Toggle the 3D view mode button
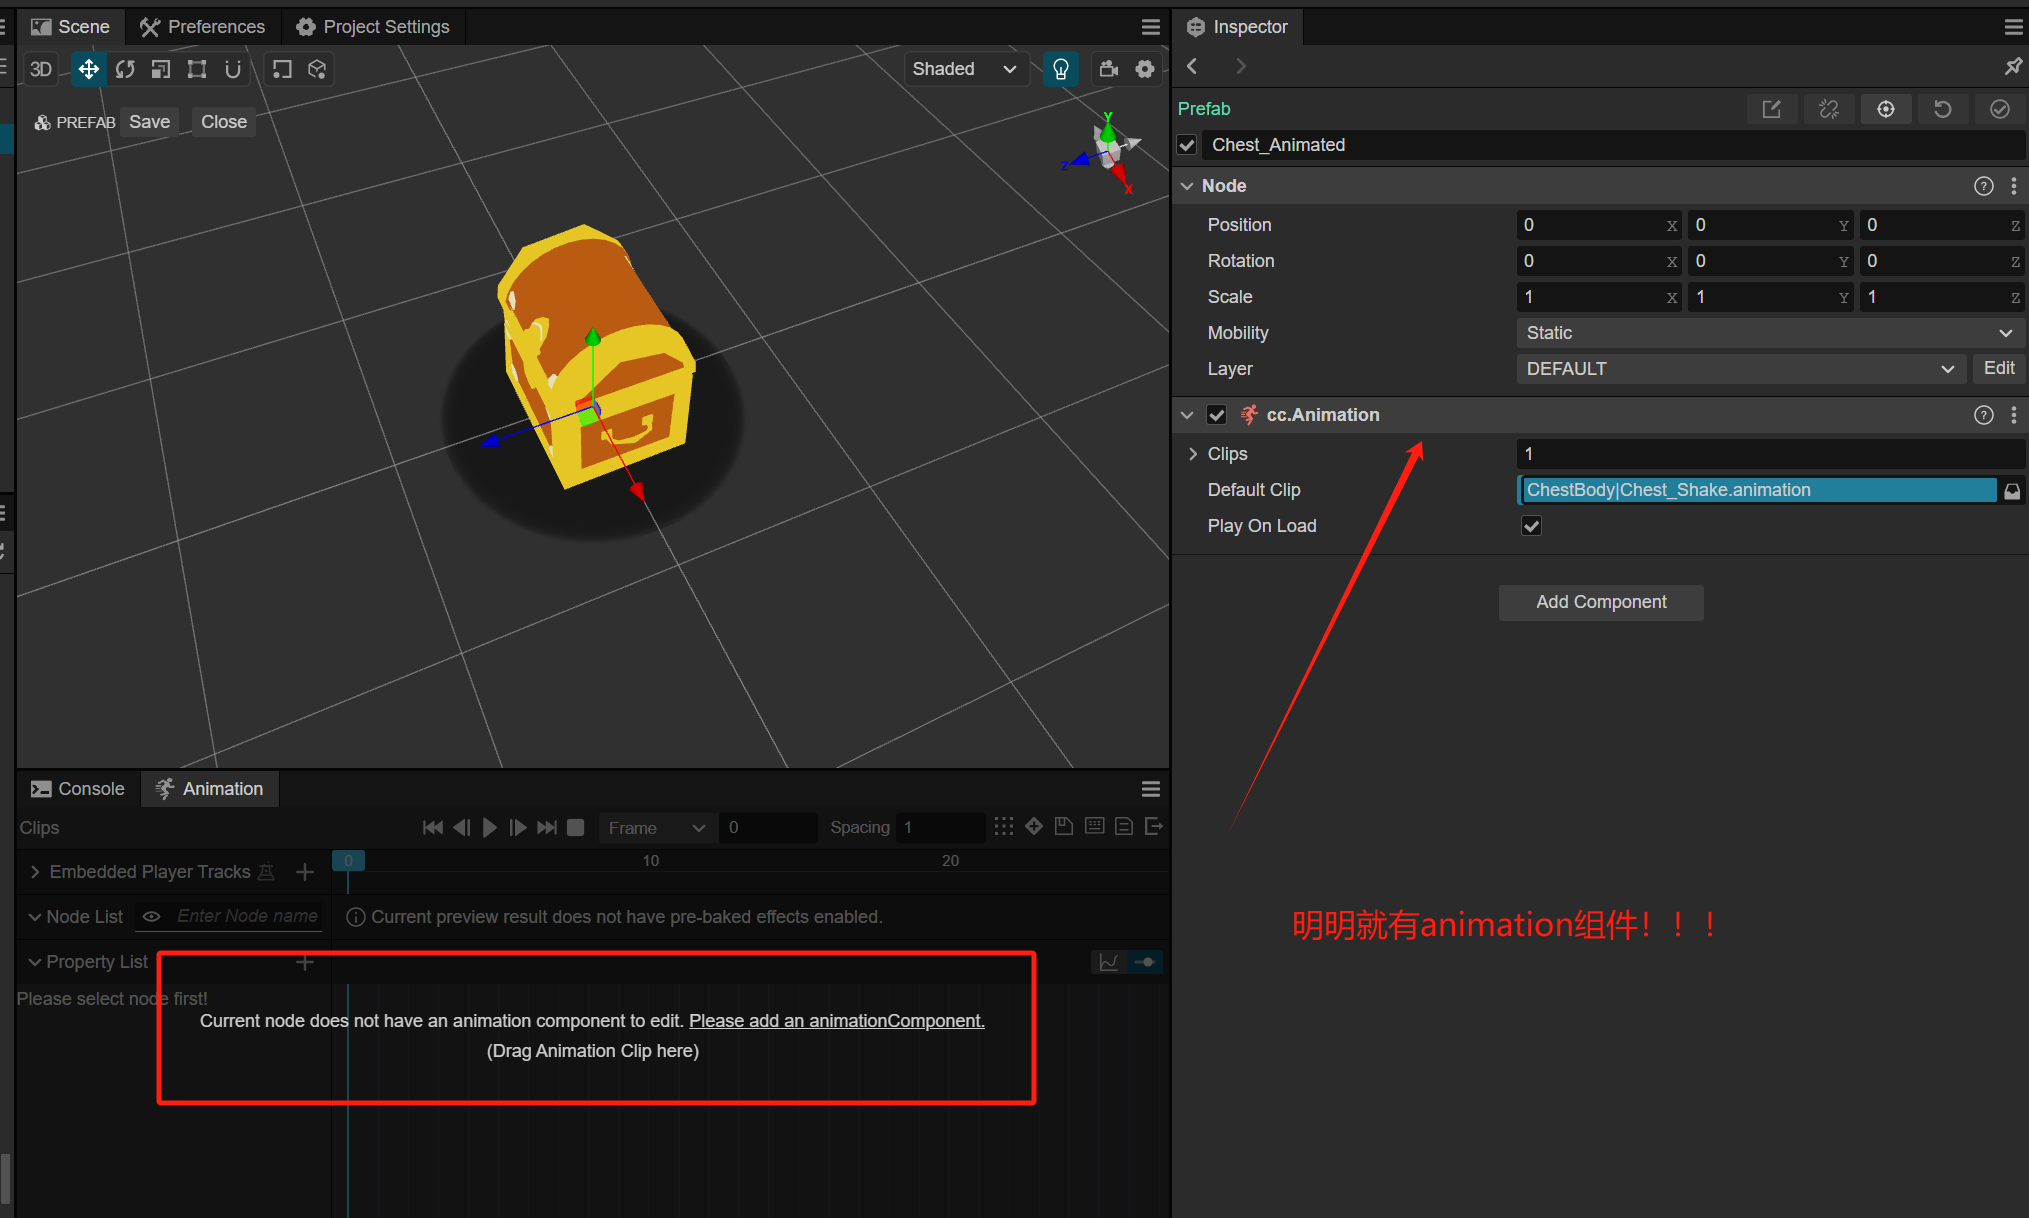2029x1218 pixels. pos(41,69)
